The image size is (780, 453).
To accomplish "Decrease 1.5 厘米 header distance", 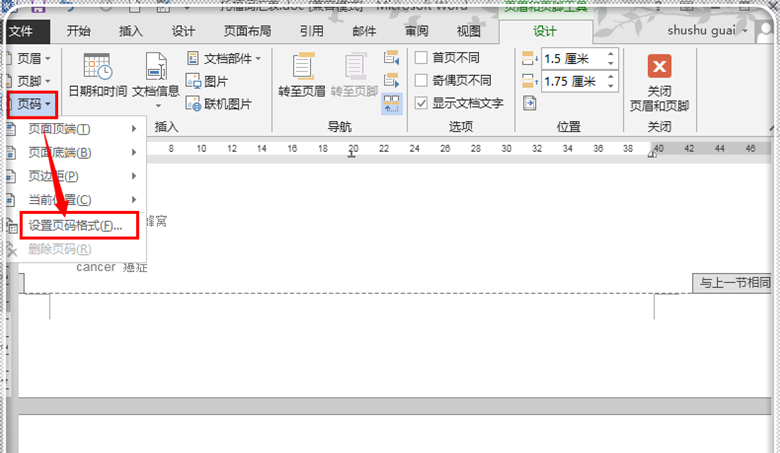I will [610, 63].
